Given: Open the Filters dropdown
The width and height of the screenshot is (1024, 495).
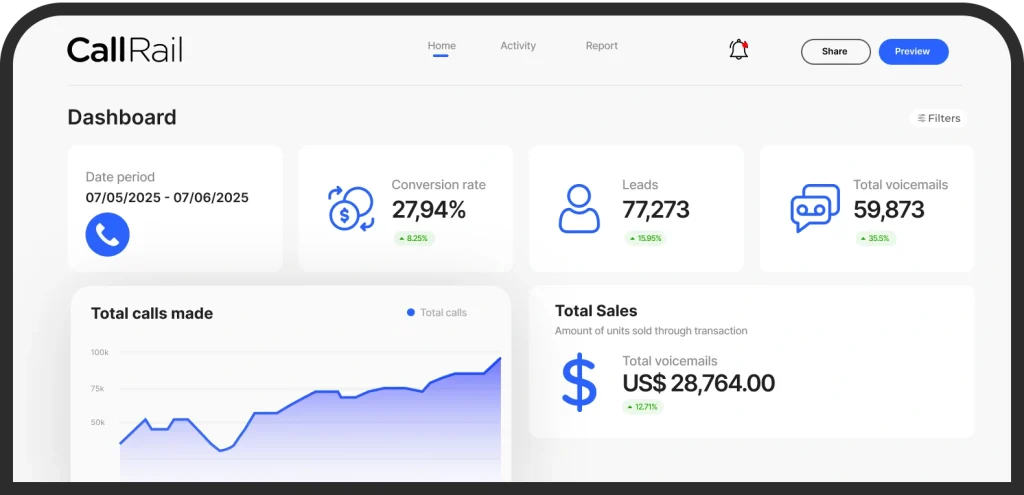Looking at the screenshot, I should (x=939, y=118).
